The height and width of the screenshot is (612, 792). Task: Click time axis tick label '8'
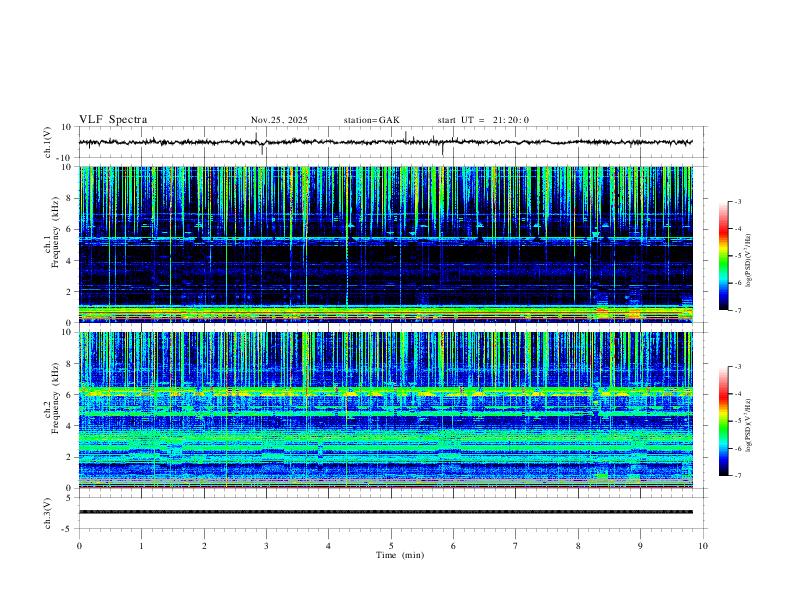tap(578, 546)
